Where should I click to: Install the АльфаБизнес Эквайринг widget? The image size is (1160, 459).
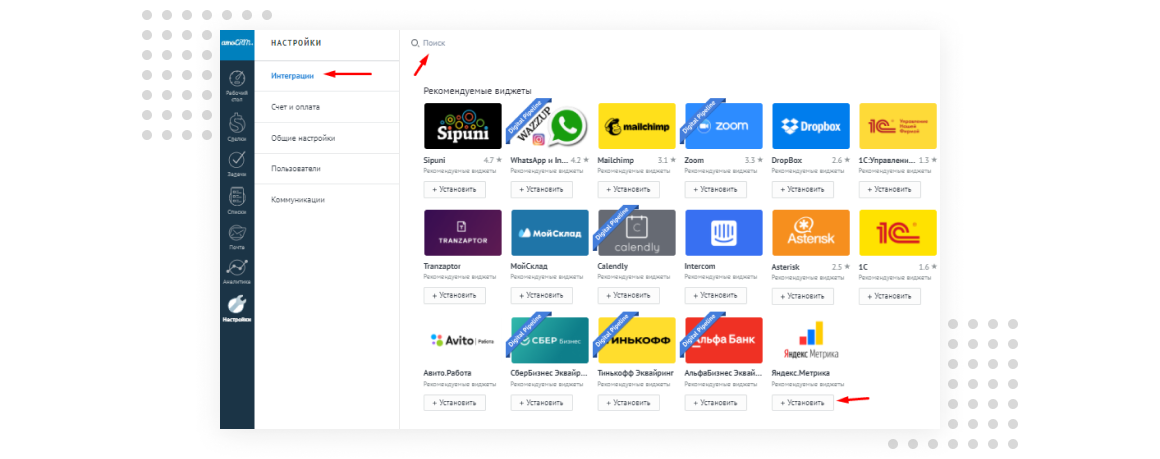tap(716, 403)
